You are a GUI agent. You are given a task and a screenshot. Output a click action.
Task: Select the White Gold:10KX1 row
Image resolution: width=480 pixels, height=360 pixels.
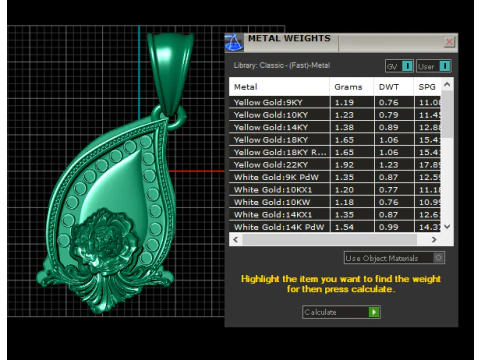pyautogui.click(x=335, y=190)
